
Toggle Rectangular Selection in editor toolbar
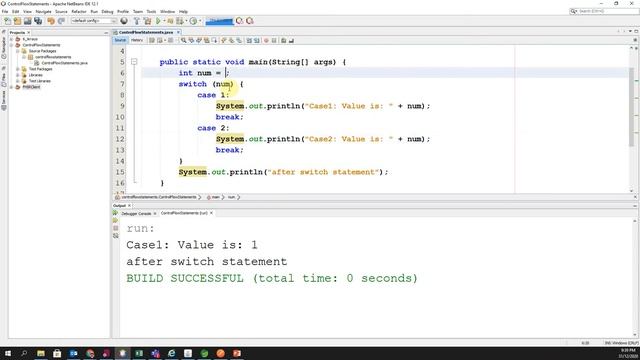click(214, 40)
